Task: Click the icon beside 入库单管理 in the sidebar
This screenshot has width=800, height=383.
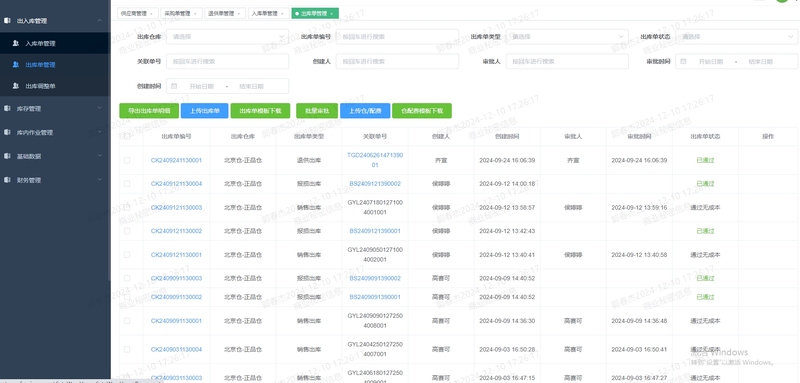Action: click(16, 43)
